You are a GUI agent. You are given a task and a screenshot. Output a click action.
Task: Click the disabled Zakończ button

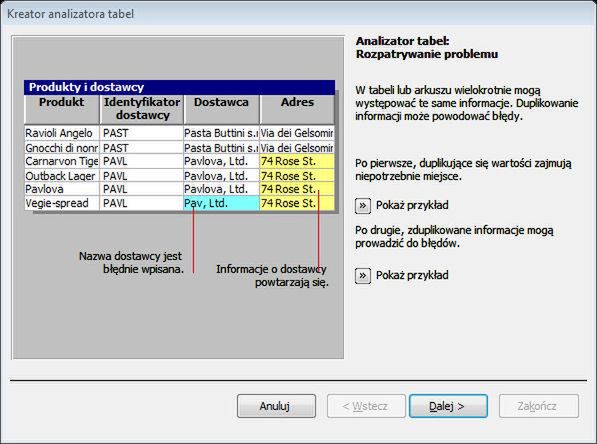point(539,406)
